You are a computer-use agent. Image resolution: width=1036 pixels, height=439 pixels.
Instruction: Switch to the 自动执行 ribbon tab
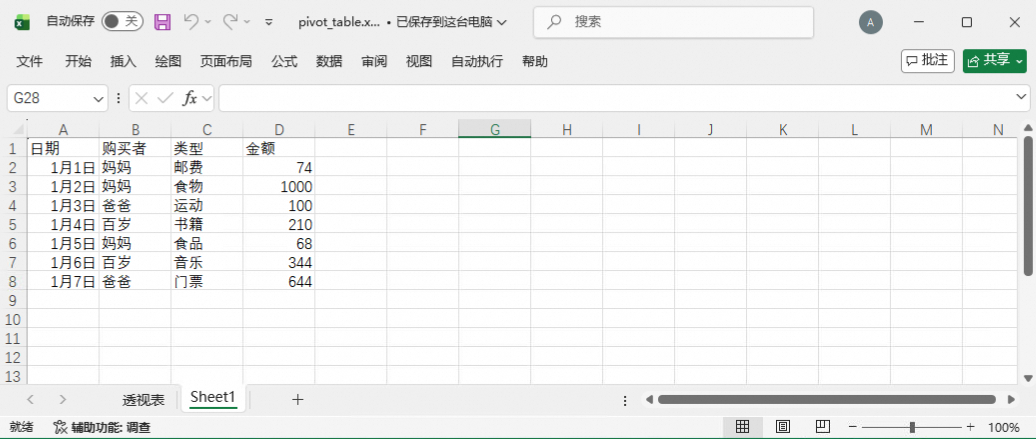(x=477, y=61)
